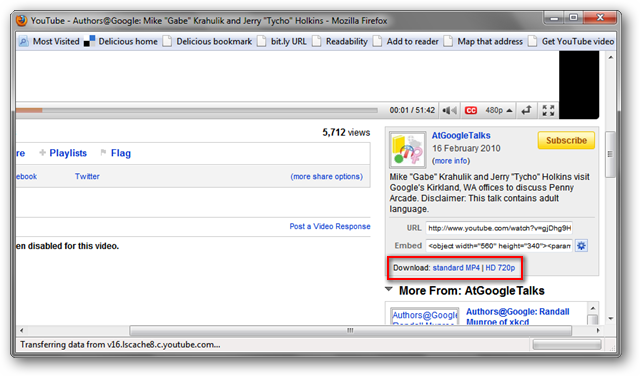The height and width of the screenshot is (376, 640).
Task: Click the Add to reader bookmark
Action: (x=406, y=41)
